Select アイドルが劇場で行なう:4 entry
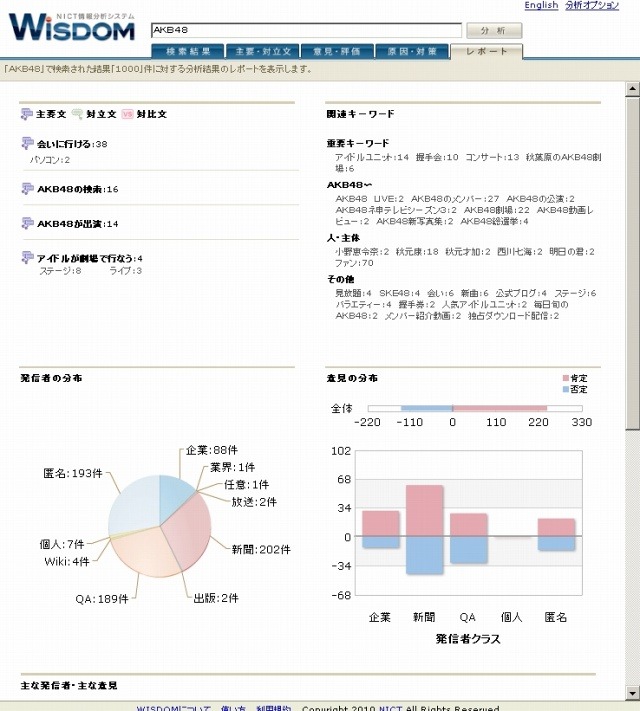640x711 pixels. [x=90, y=258]
